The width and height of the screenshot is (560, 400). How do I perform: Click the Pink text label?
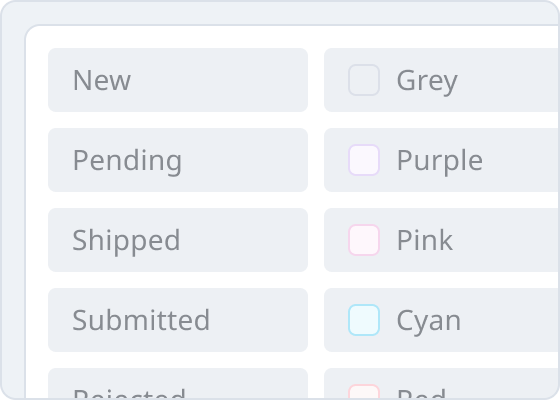coord(425,240)
